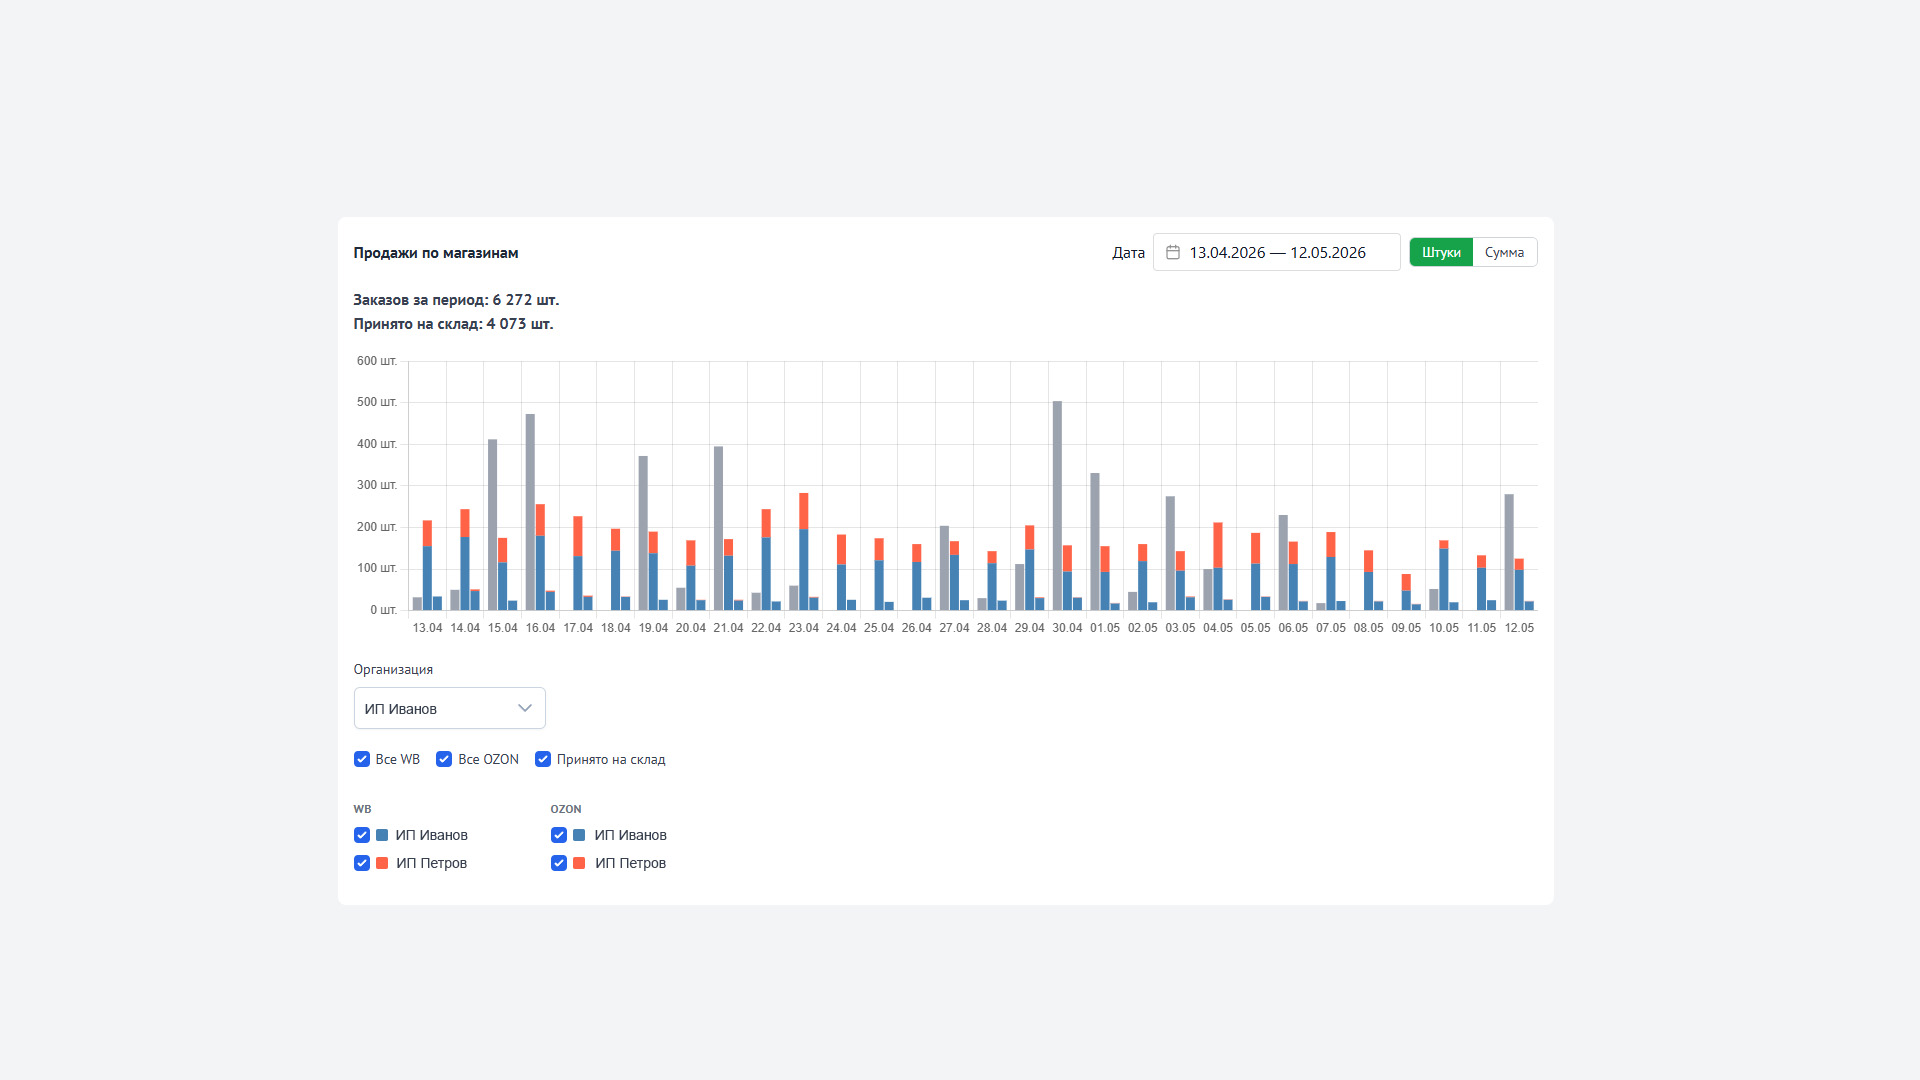Click the calendar icon in date field

(x=1173, y=252)
